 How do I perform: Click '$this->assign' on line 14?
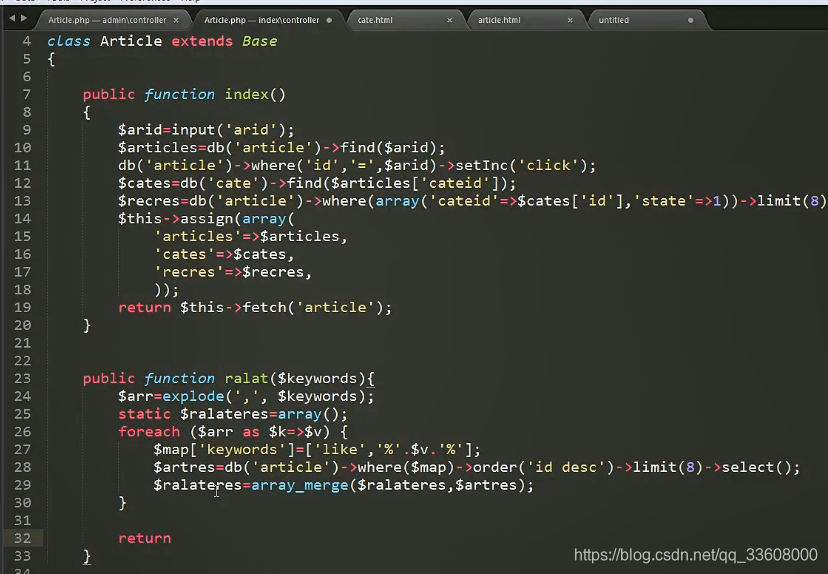pyautogui.click(x=175, y=219)
